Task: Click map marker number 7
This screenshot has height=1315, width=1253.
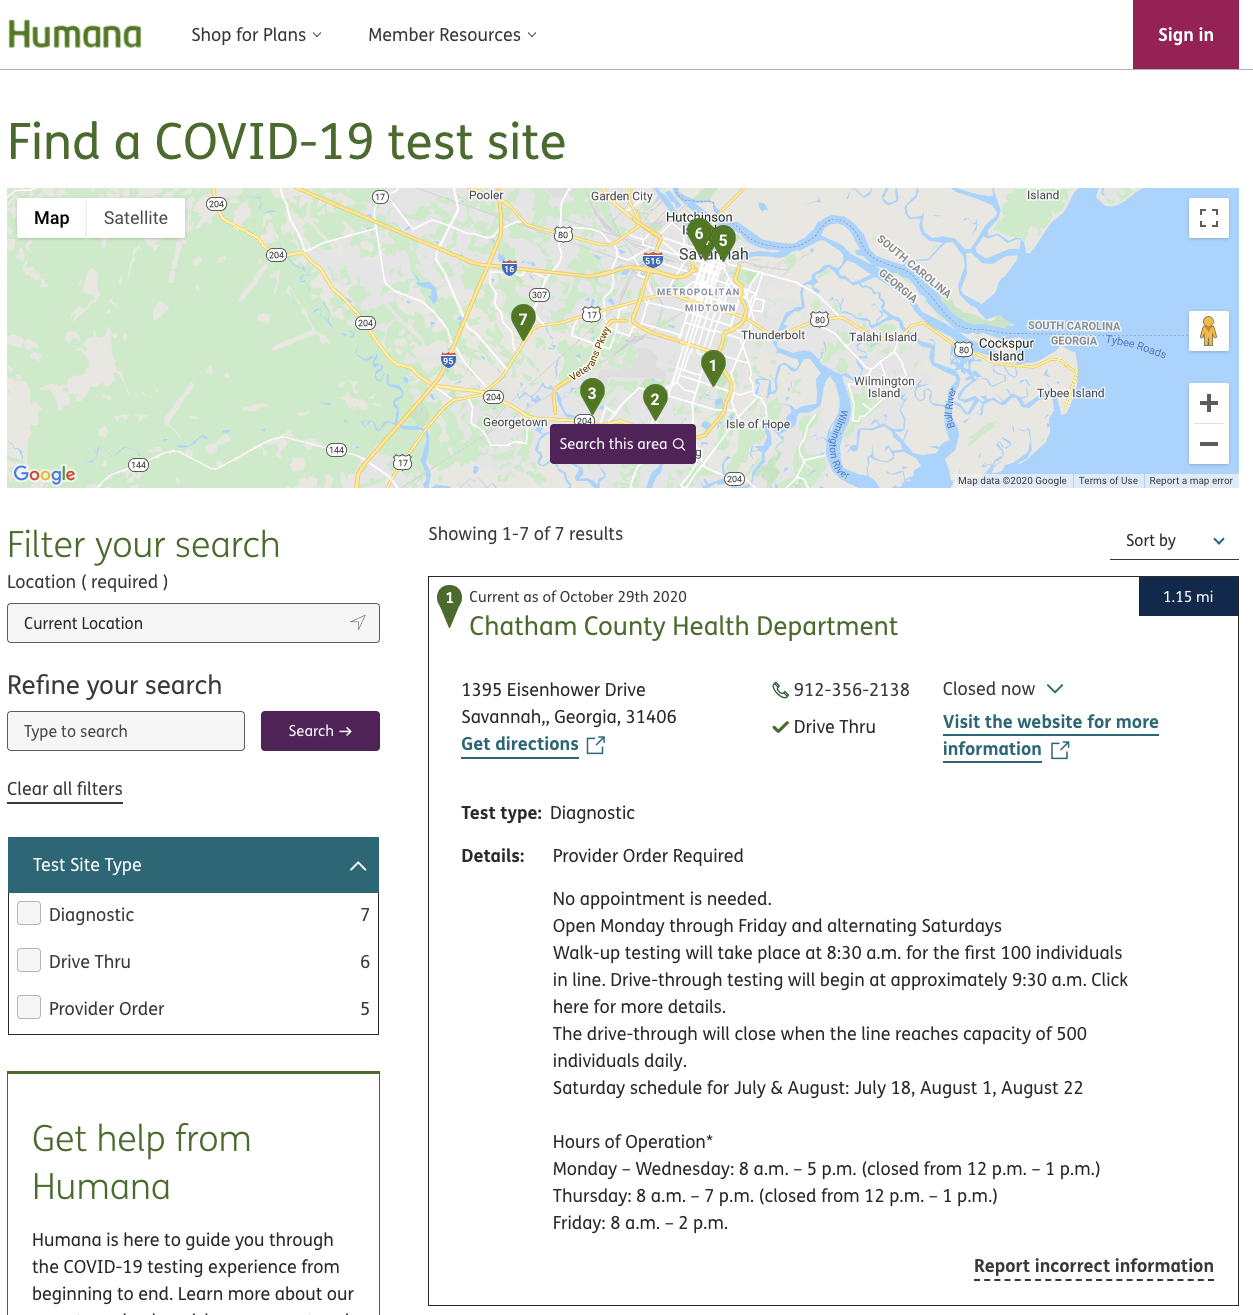Action: 522,320
